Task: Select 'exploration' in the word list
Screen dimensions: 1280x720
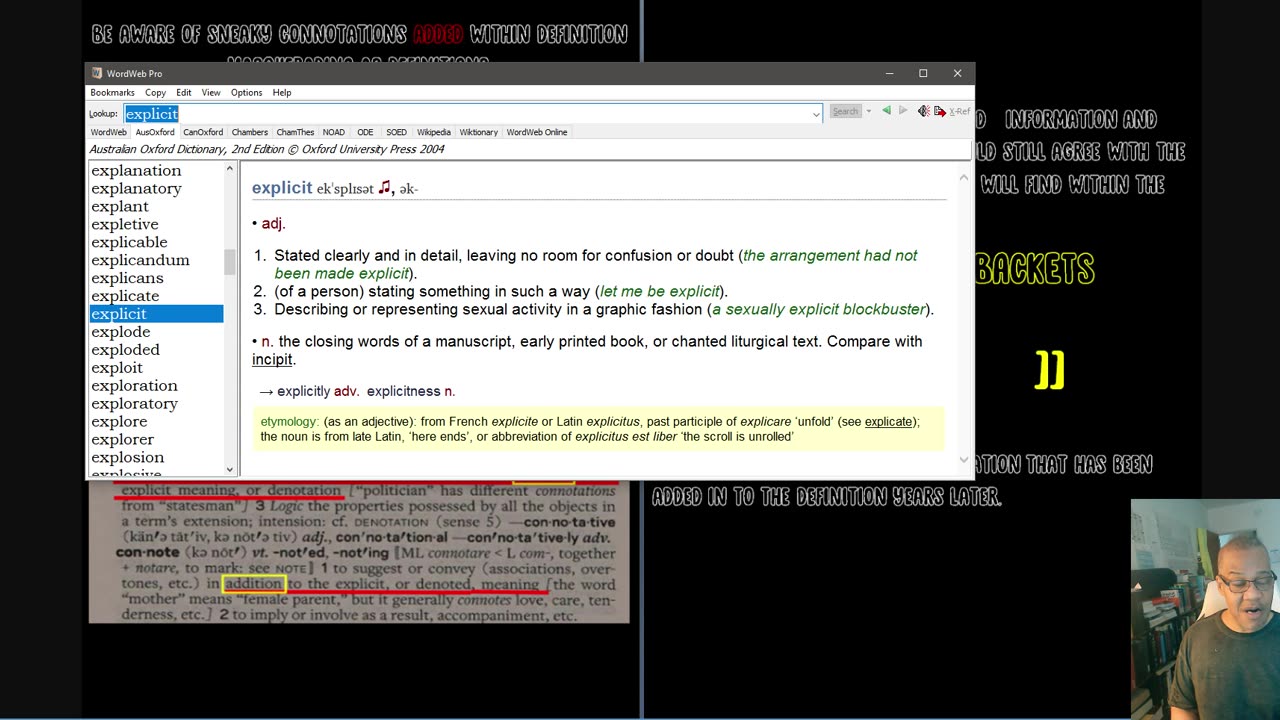Action: point(134,386)
